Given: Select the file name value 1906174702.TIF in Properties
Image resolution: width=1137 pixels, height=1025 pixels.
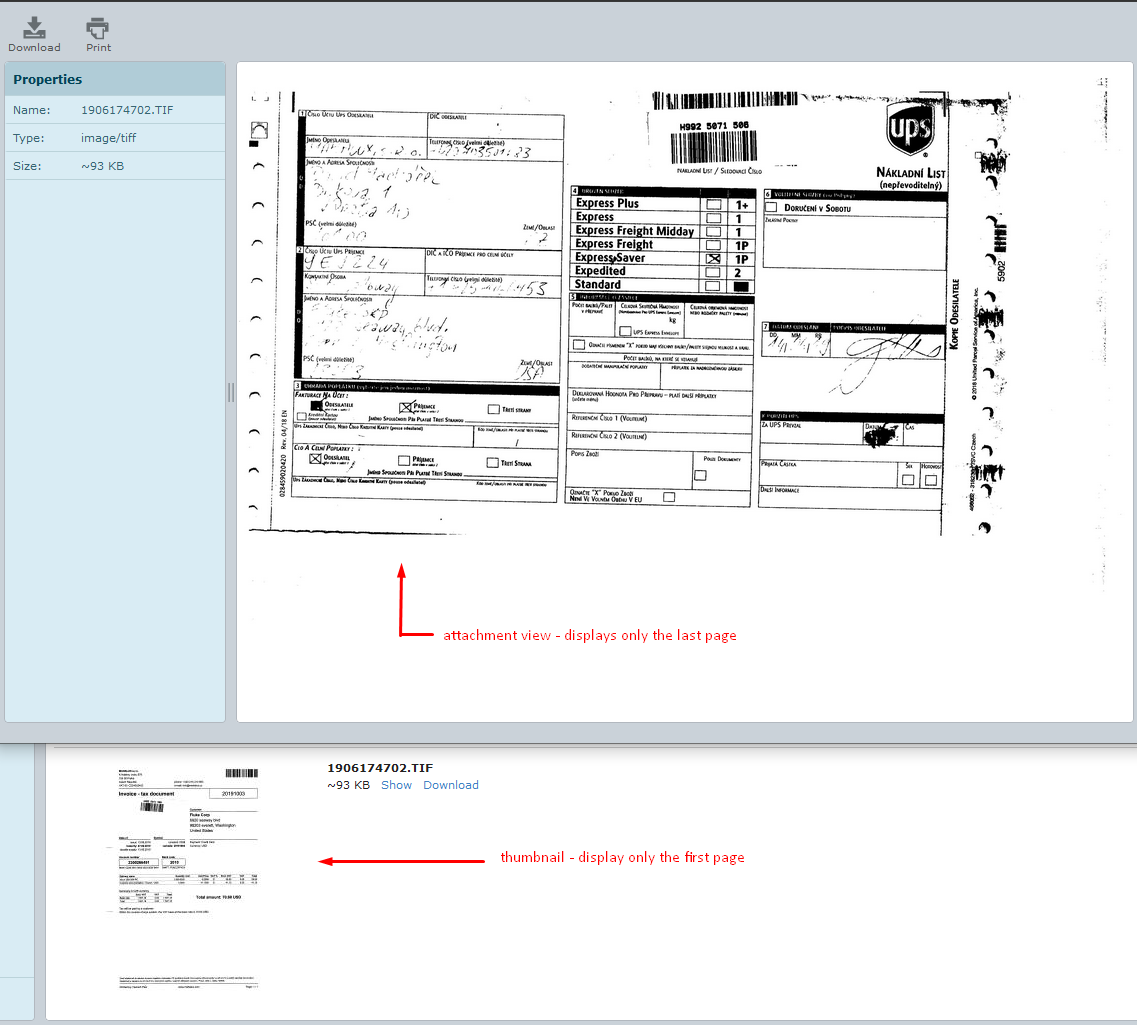Looking at the screenshot, I should 127,110.
